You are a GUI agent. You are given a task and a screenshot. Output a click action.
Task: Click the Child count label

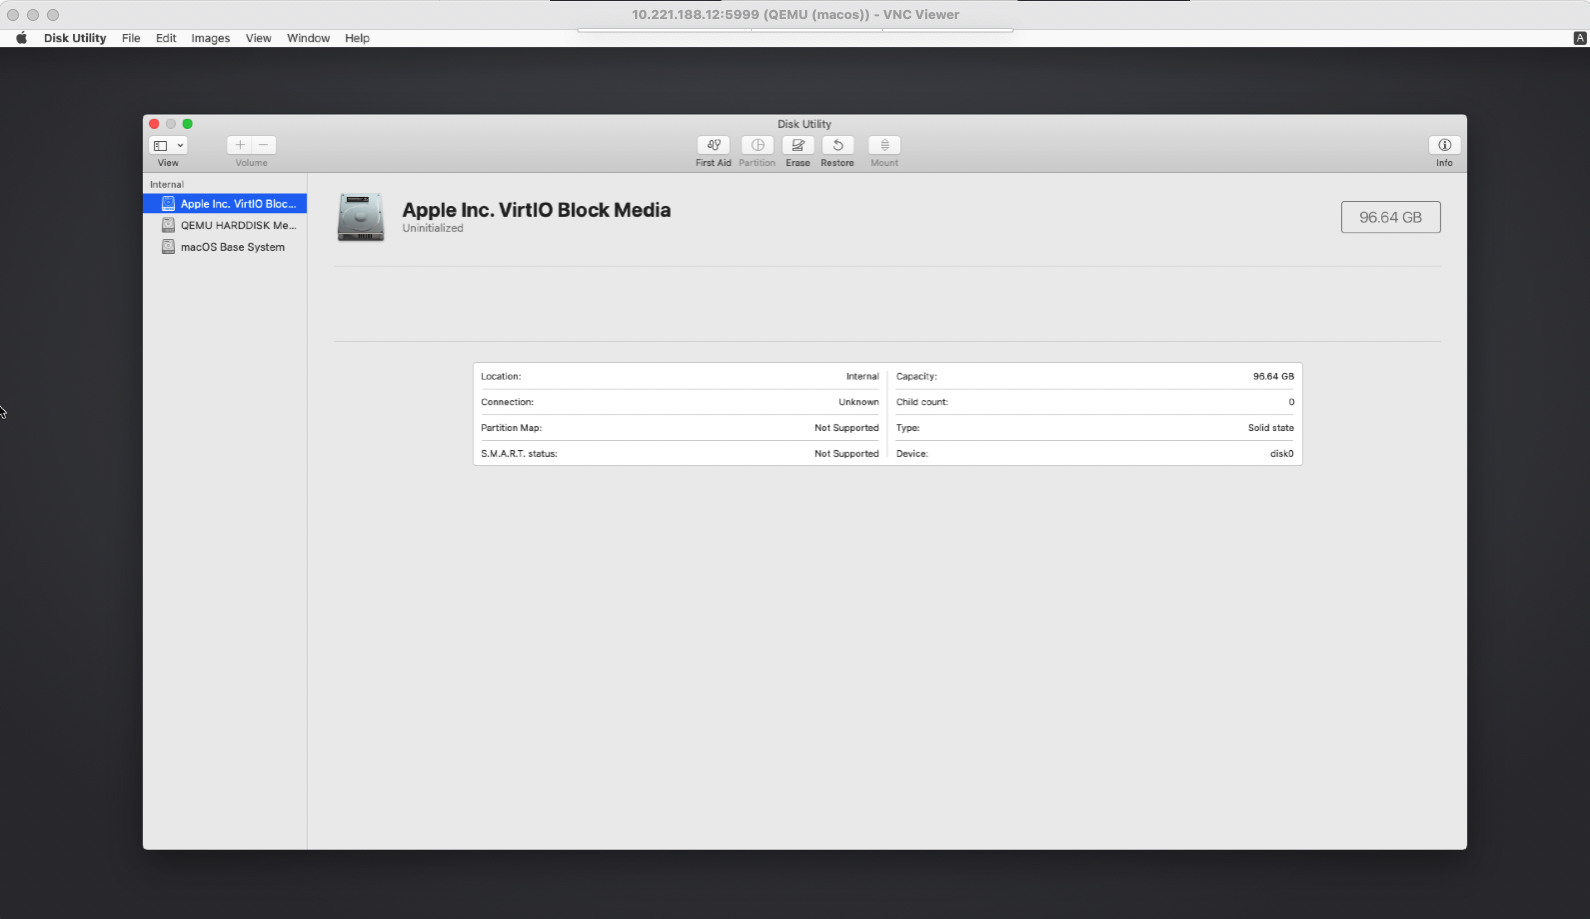click(x=922, y=402)
